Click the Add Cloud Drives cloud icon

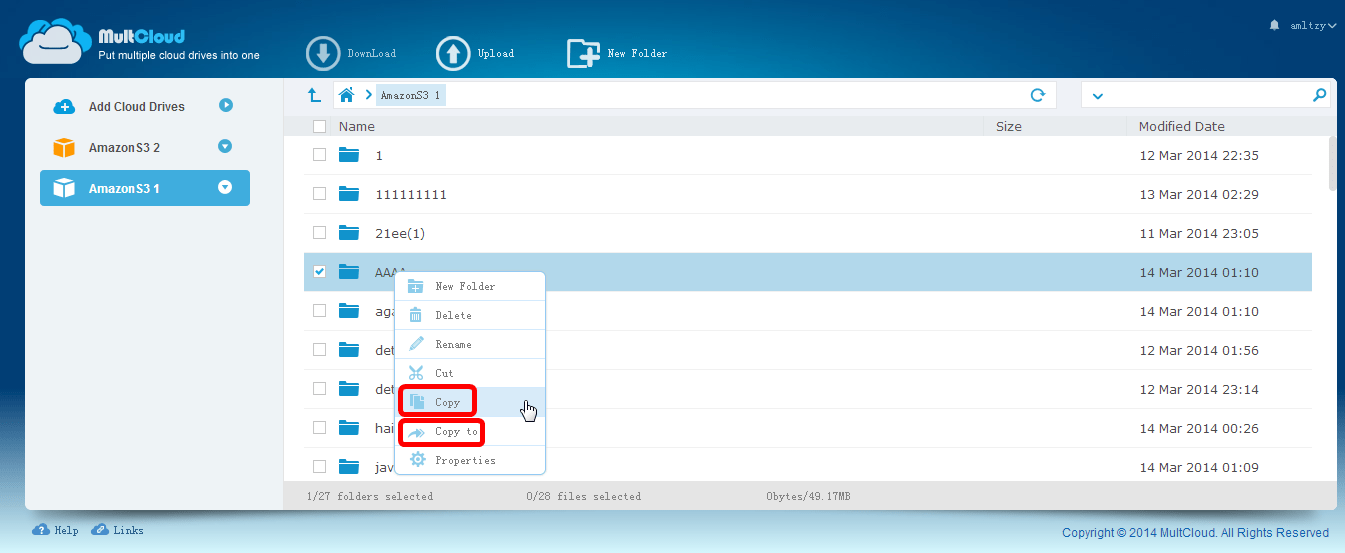coord(64,107)
